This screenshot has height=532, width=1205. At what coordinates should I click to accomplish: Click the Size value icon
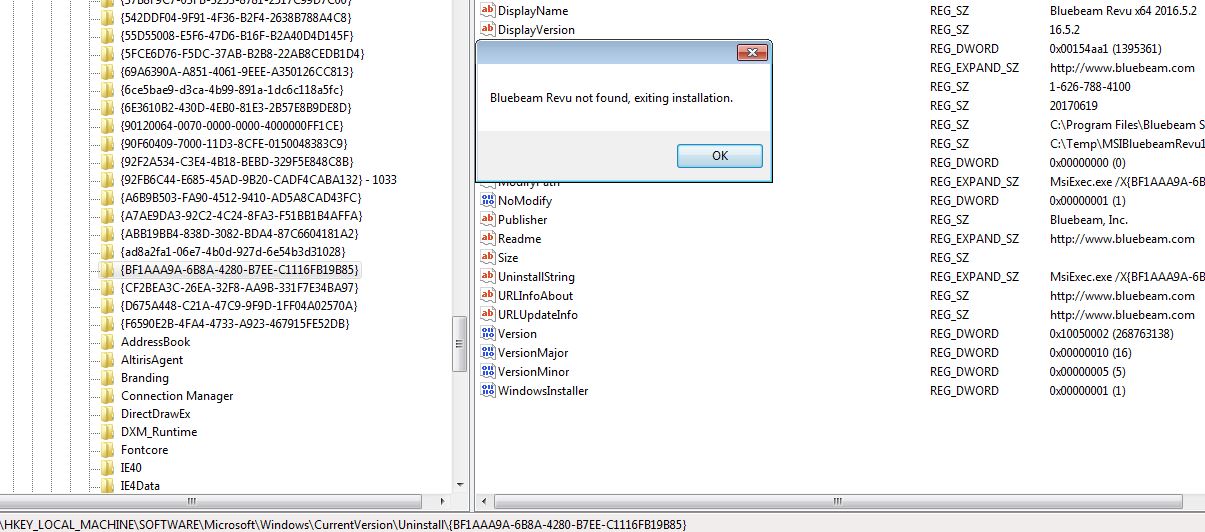click(x=488, y=257)
